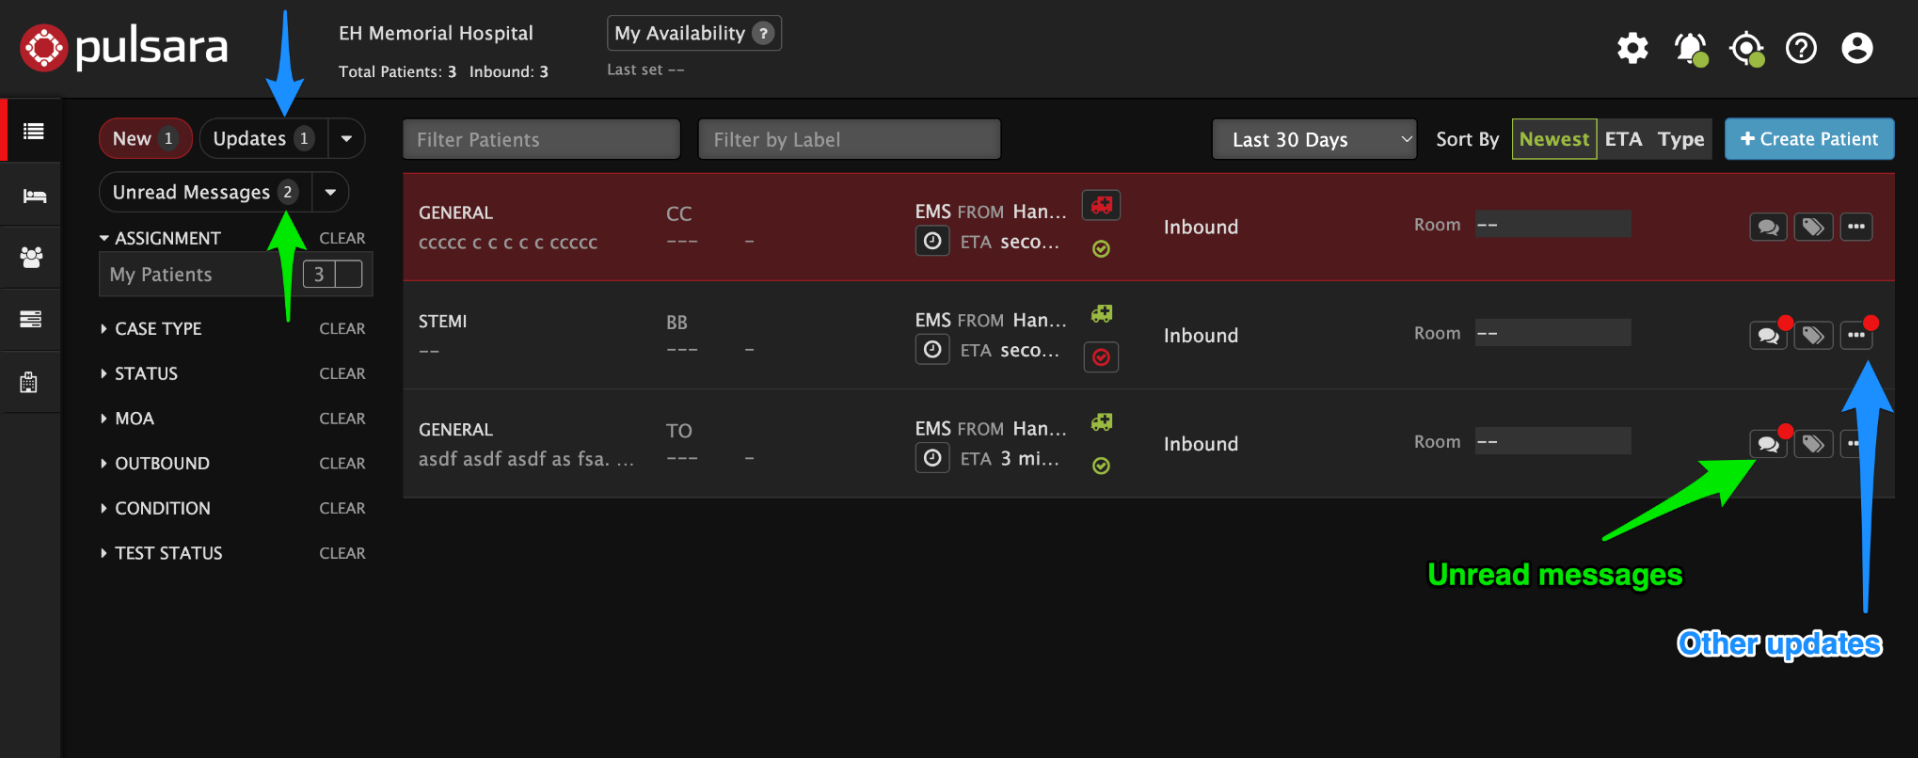Image resolution: width=1918 pixels, height=758 pixels.
Task: Click the Filter Patients input field
Action: (541, 140)
